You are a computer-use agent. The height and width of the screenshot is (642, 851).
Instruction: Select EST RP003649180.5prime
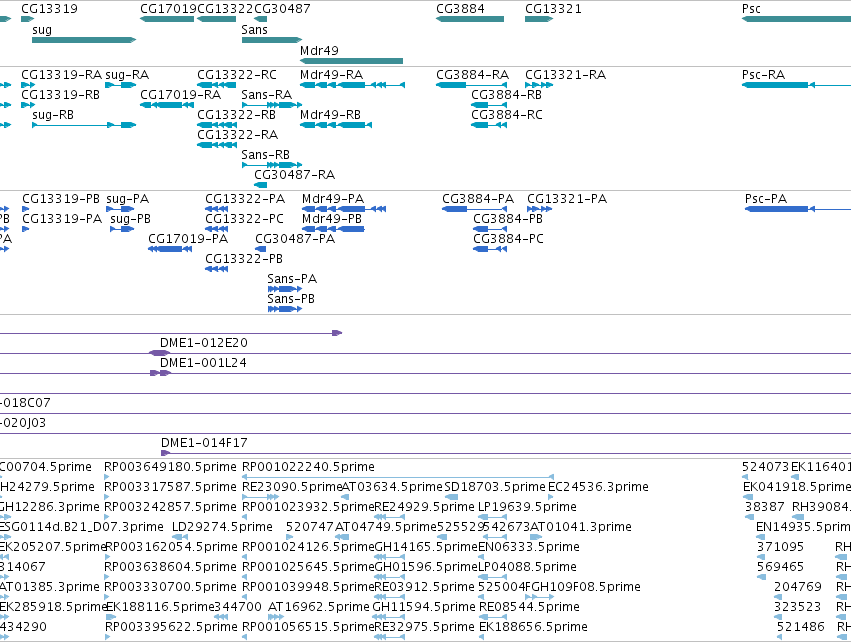170,467
